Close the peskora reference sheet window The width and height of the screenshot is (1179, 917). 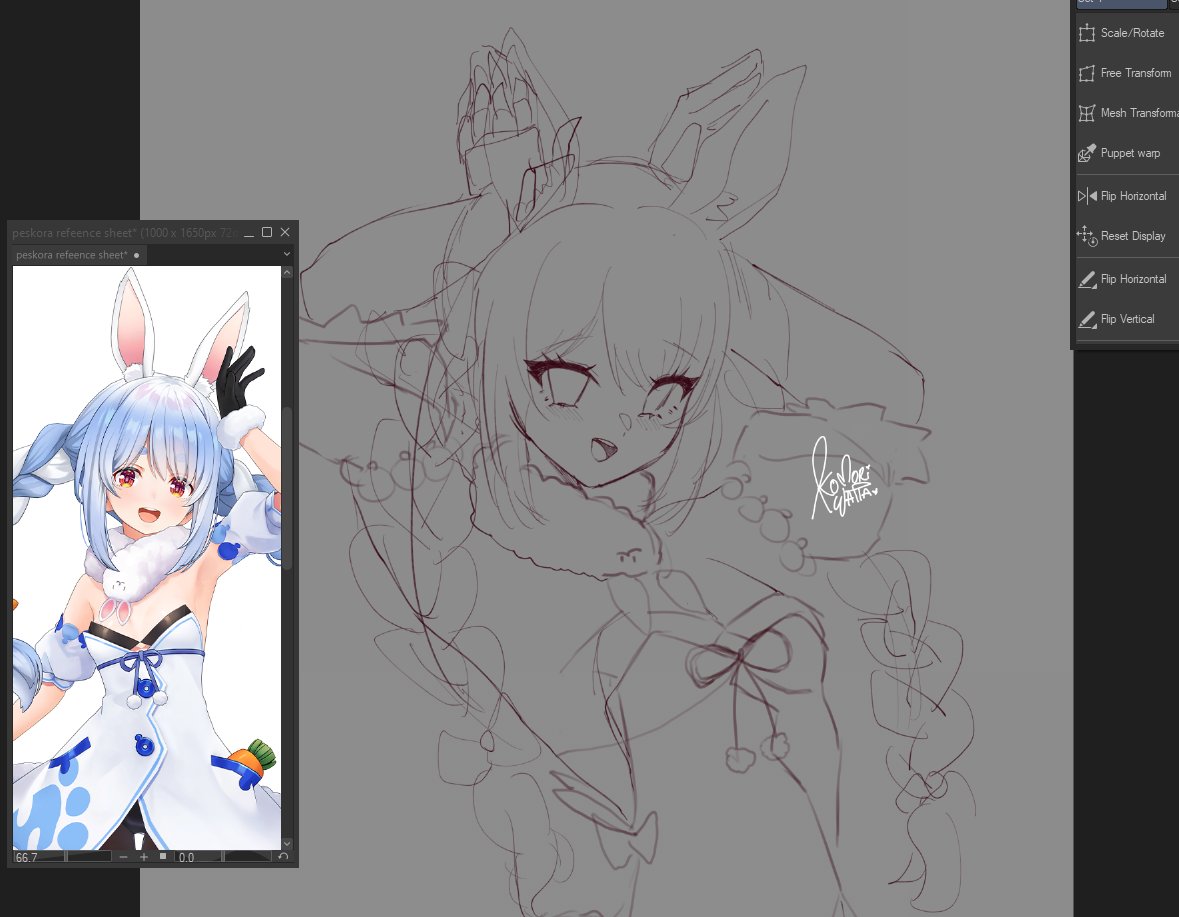coord(285,232)
